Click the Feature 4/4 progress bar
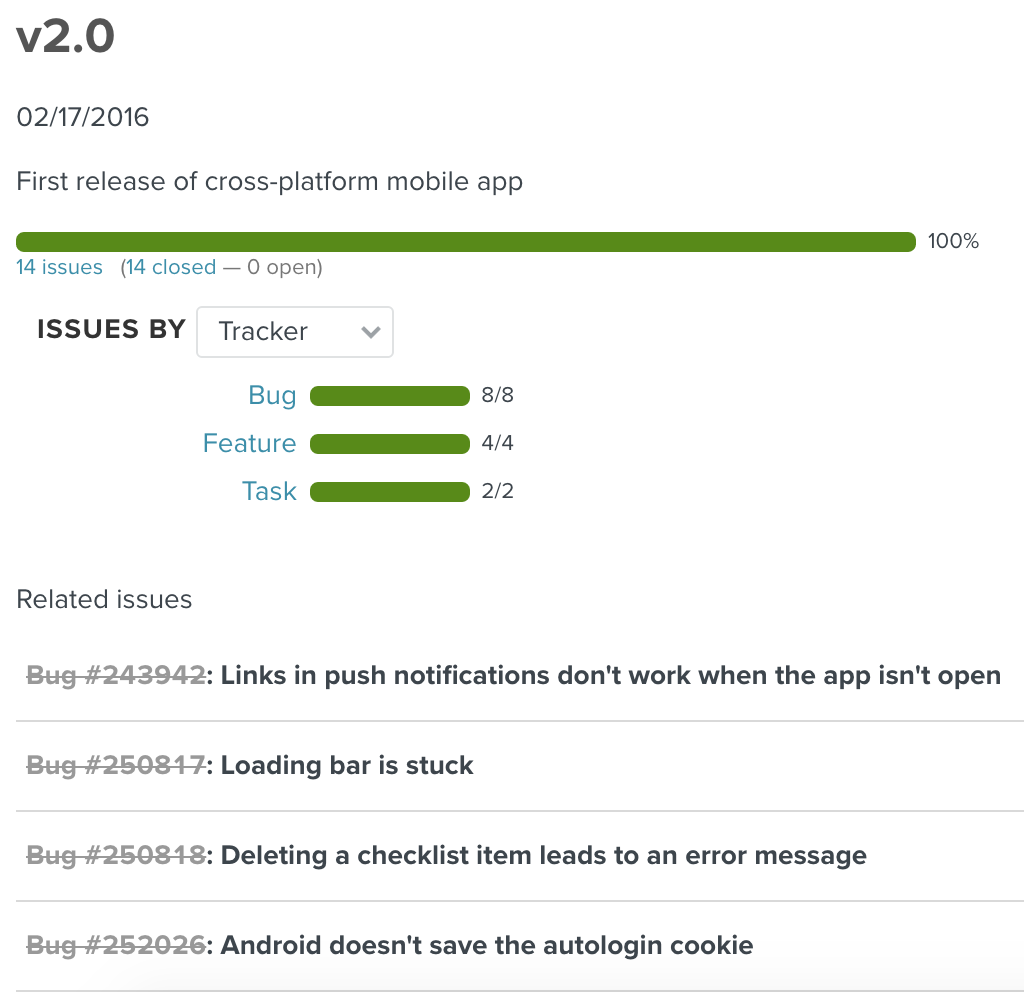This screenshot has height=992, width=1024. (390, 444)
